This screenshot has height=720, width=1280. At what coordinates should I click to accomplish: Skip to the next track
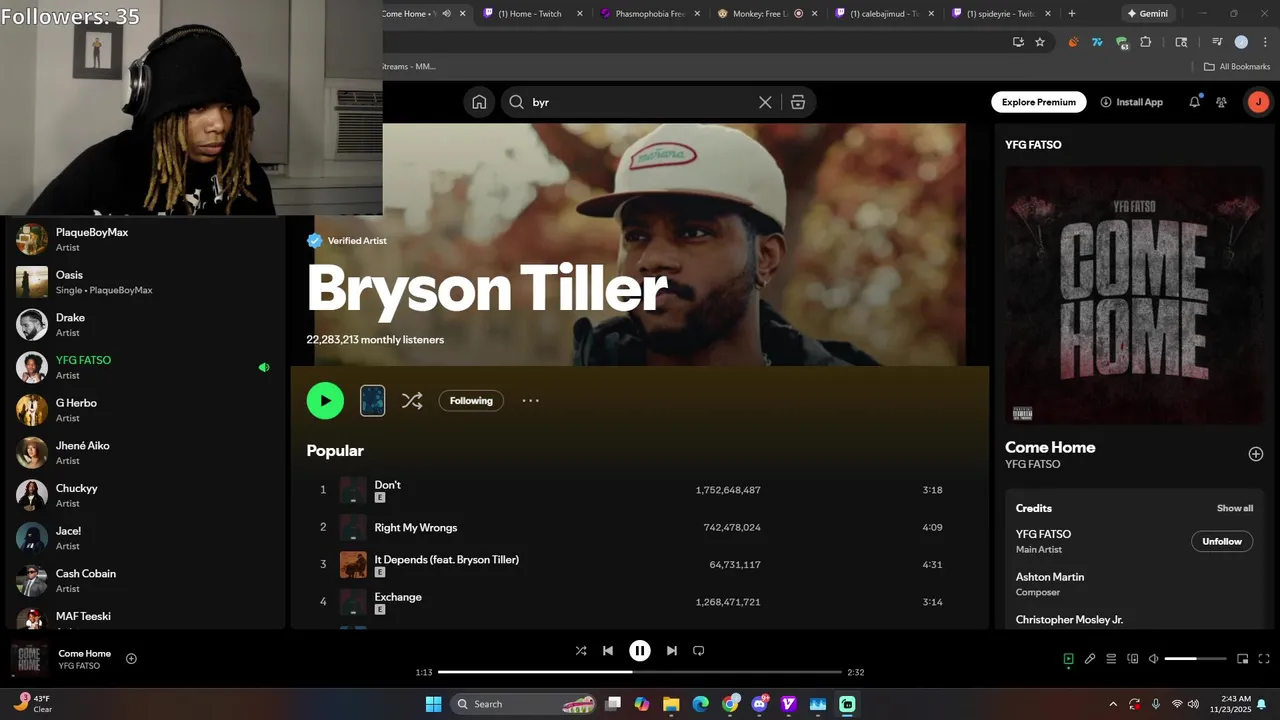(672, 651)
